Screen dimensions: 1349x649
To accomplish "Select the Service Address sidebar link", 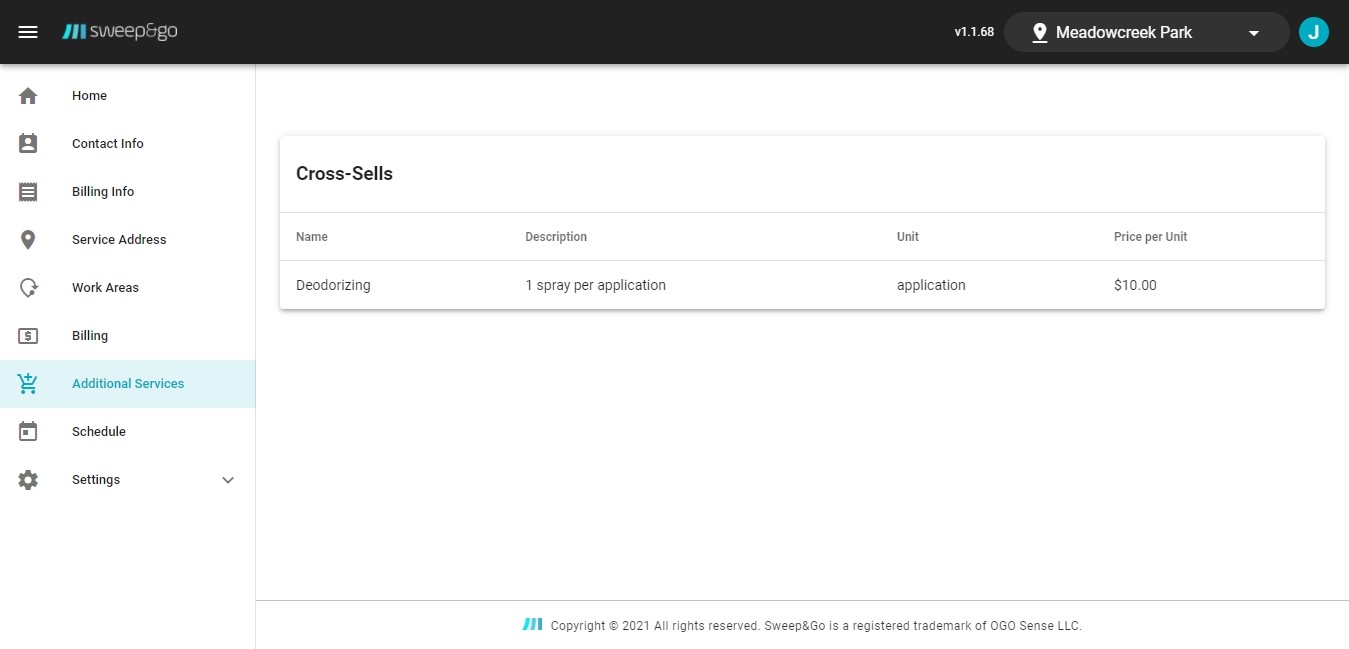I will tap(119, 240).
